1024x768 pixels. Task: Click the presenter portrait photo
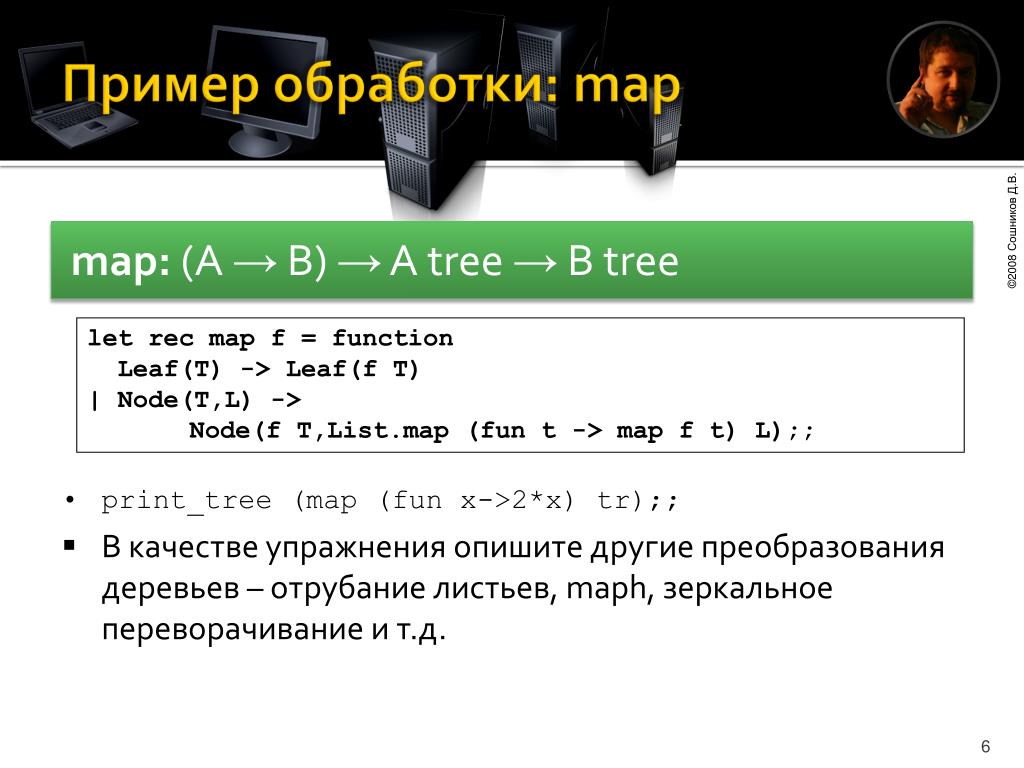[943, 80]
